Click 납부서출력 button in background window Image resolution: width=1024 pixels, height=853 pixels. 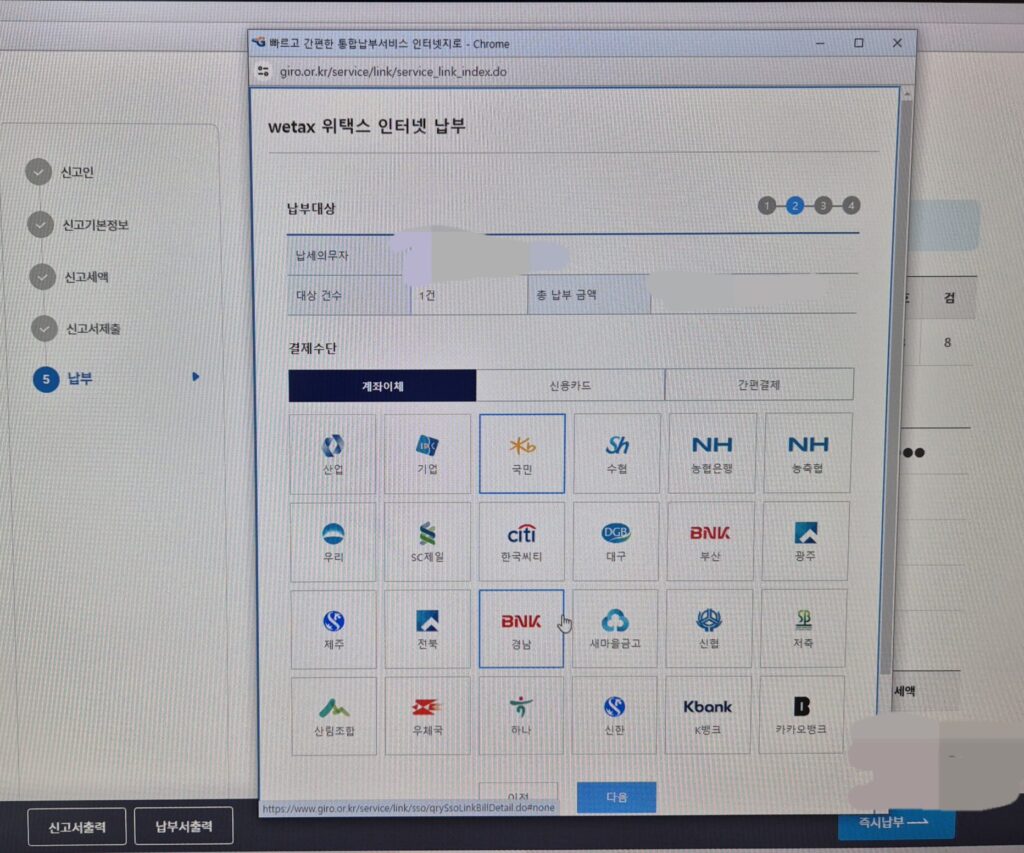click(184, 826)
